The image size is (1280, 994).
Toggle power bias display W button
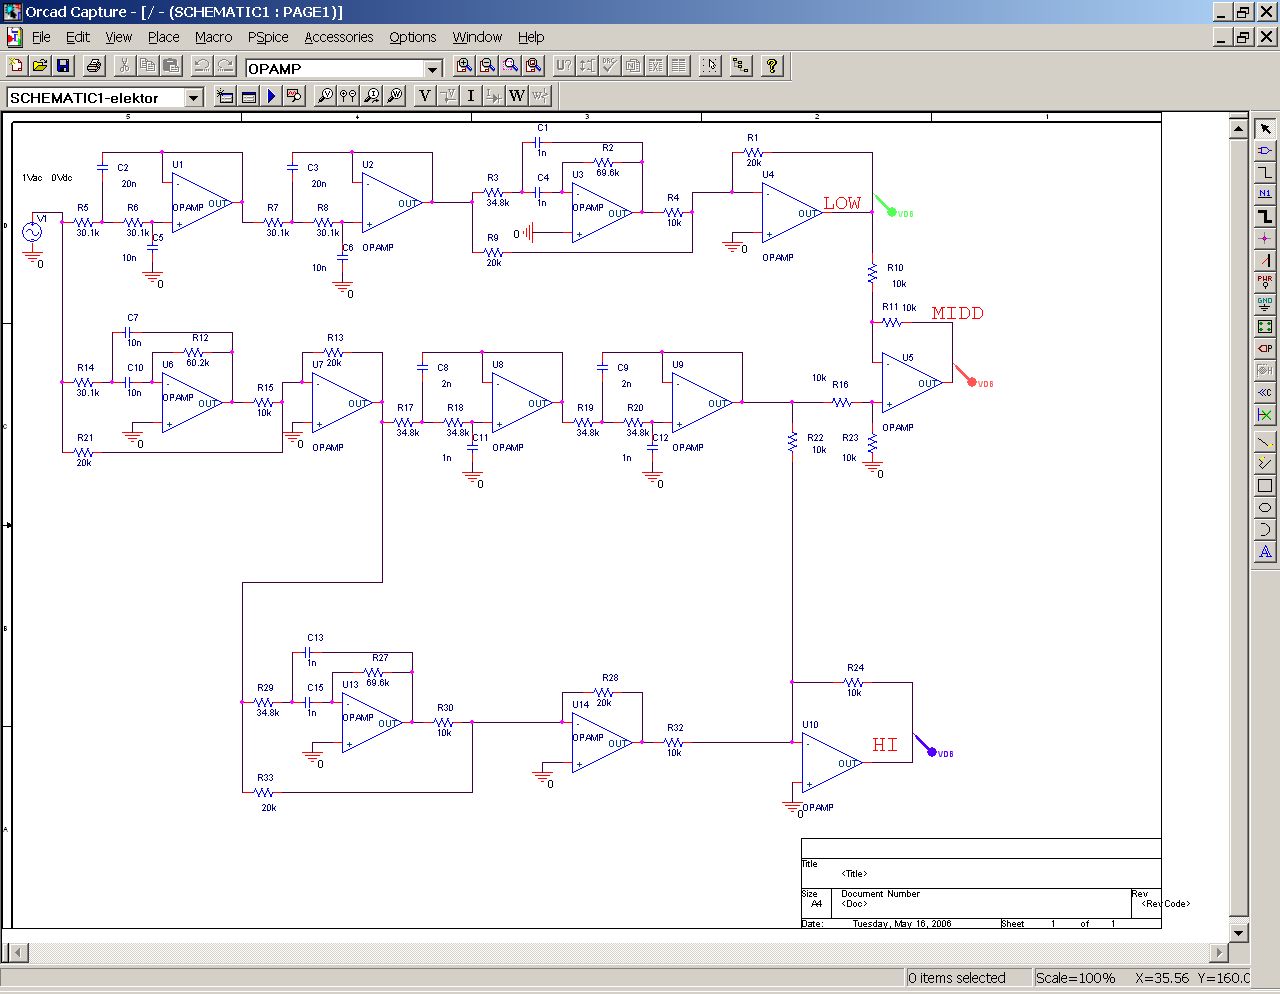coord(516,96)
